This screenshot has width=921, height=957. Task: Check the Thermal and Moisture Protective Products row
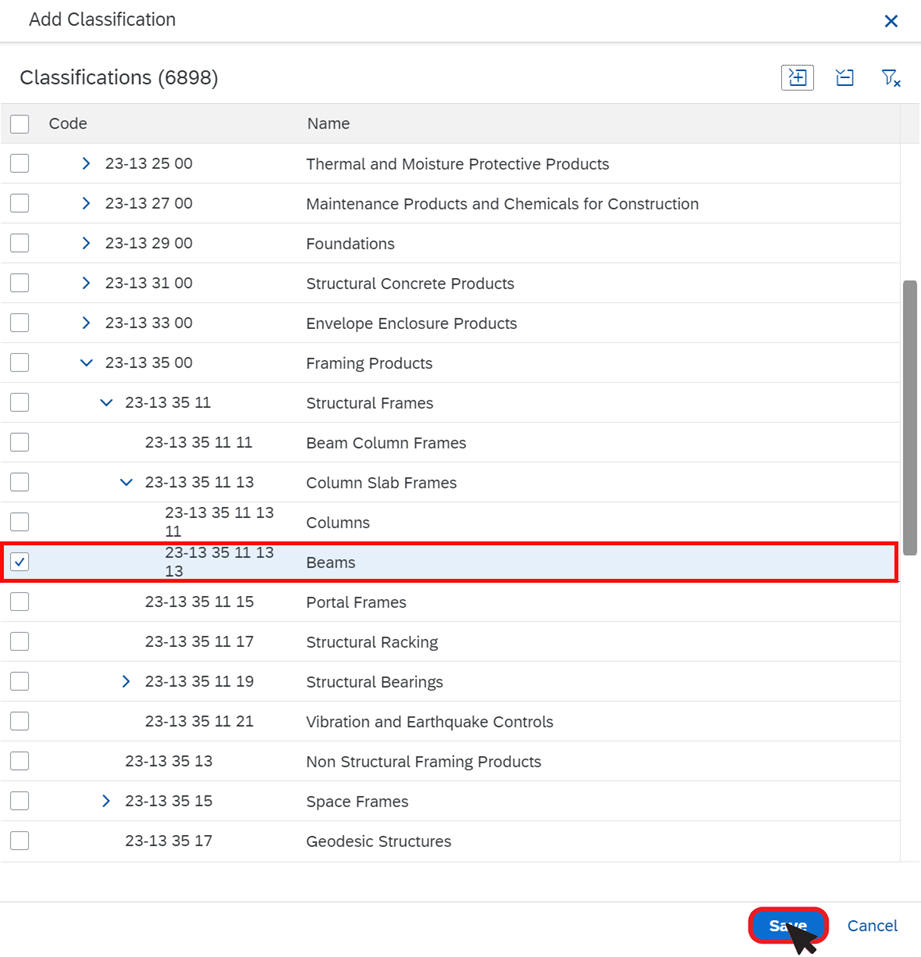tap(20, 164)
